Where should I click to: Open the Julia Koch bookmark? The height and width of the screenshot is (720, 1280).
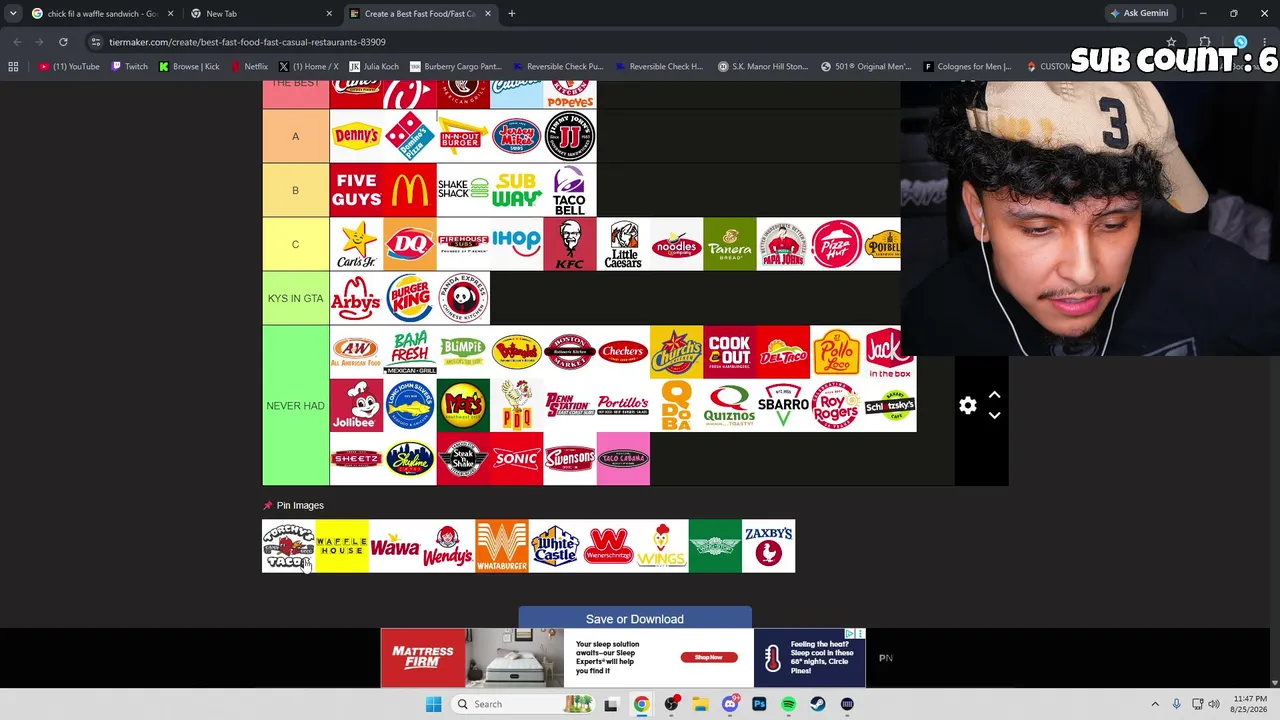click(x=374, y=67)
